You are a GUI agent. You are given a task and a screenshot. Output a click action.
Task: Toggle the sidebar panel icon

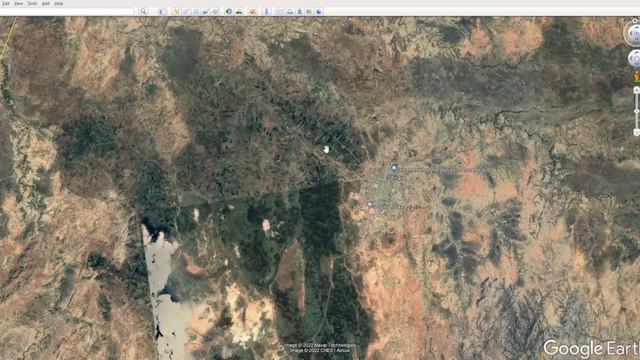click(x=162, y=11)
